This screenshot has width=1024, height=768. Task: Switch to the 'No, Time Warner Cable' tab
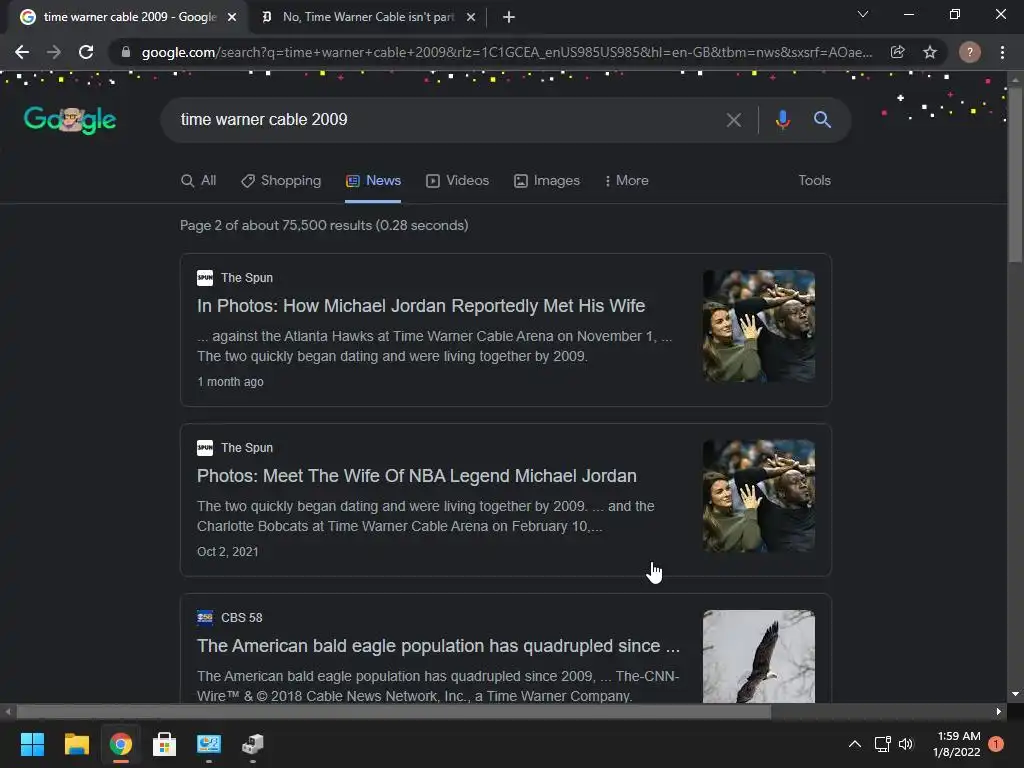[x=368, y=17]
